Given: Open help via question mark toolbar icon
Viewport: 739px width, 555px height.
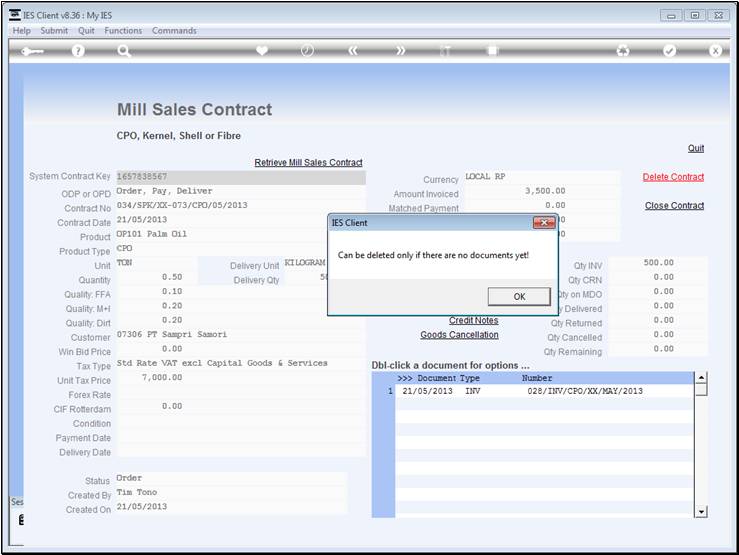Looking at the screenshot, I should click(78, 51).
